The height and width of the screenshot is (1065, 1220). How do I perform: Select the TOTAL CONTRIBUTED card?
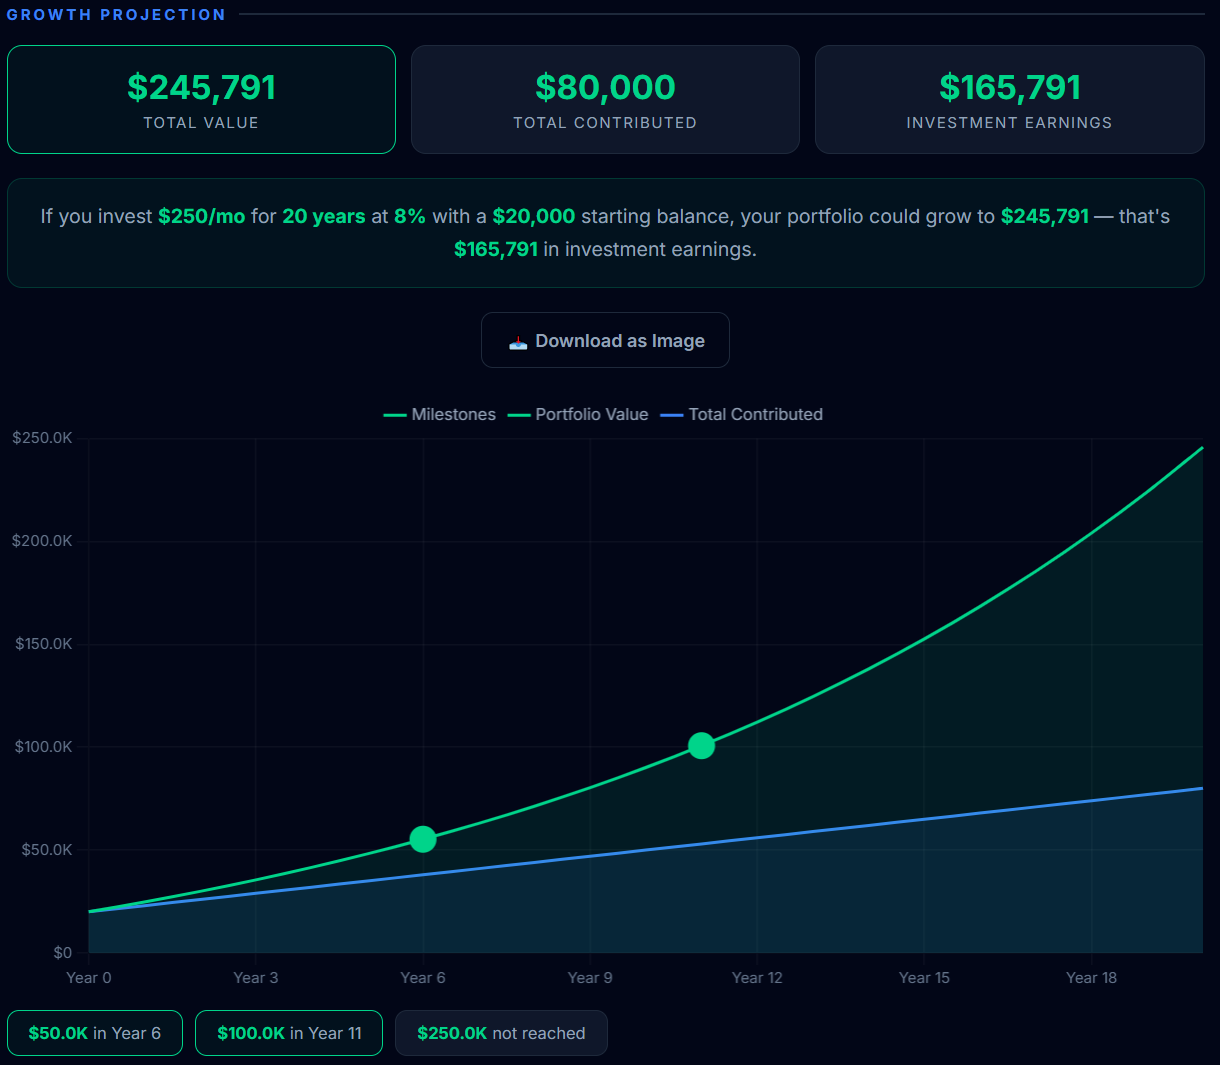(605, 99)
